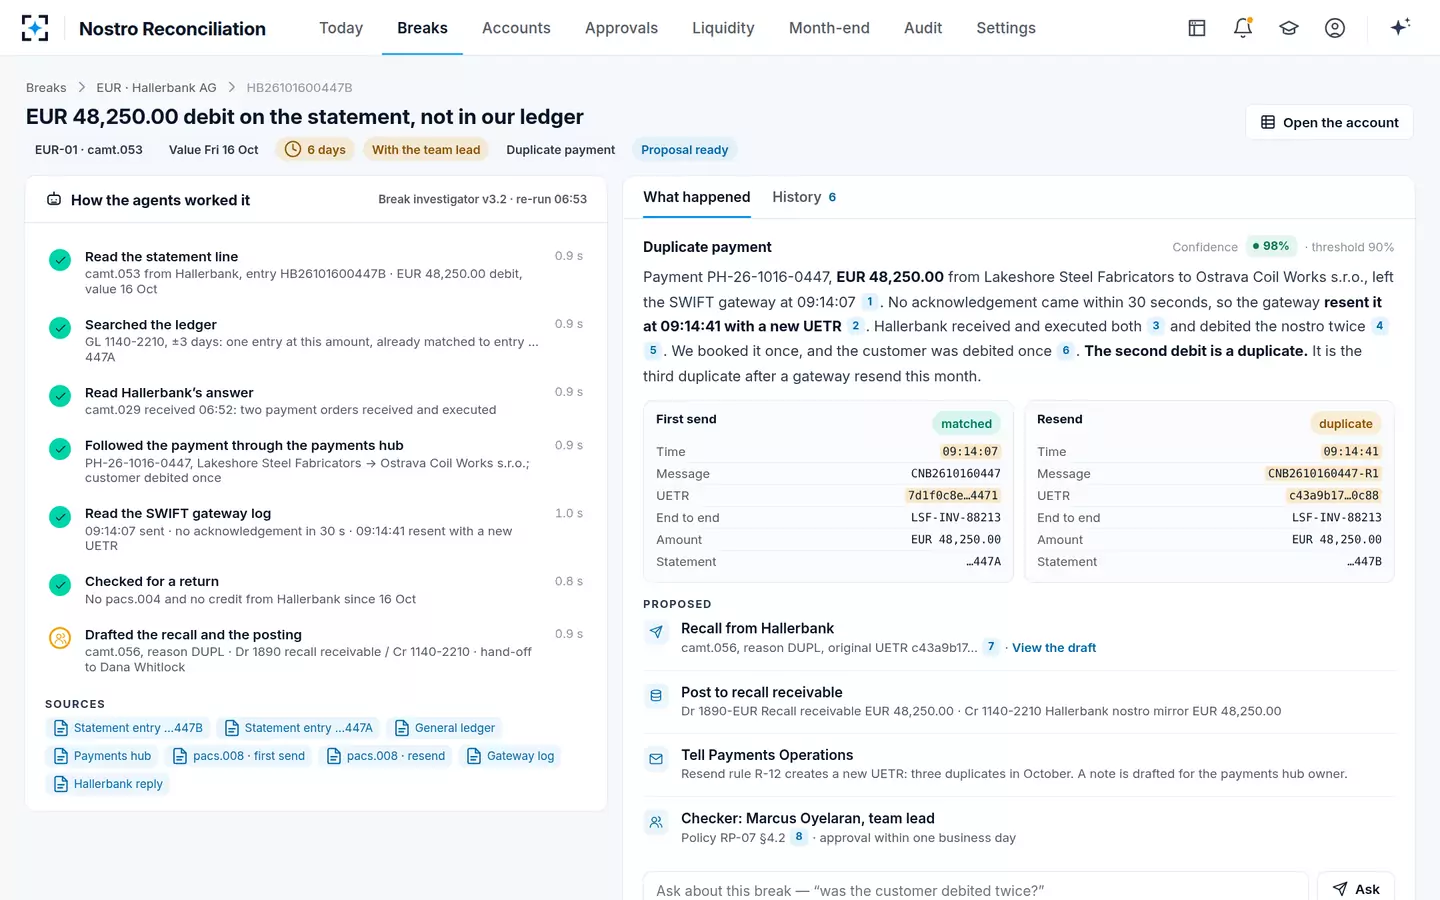Click the Ask about this break input

(x=975, y=889)
